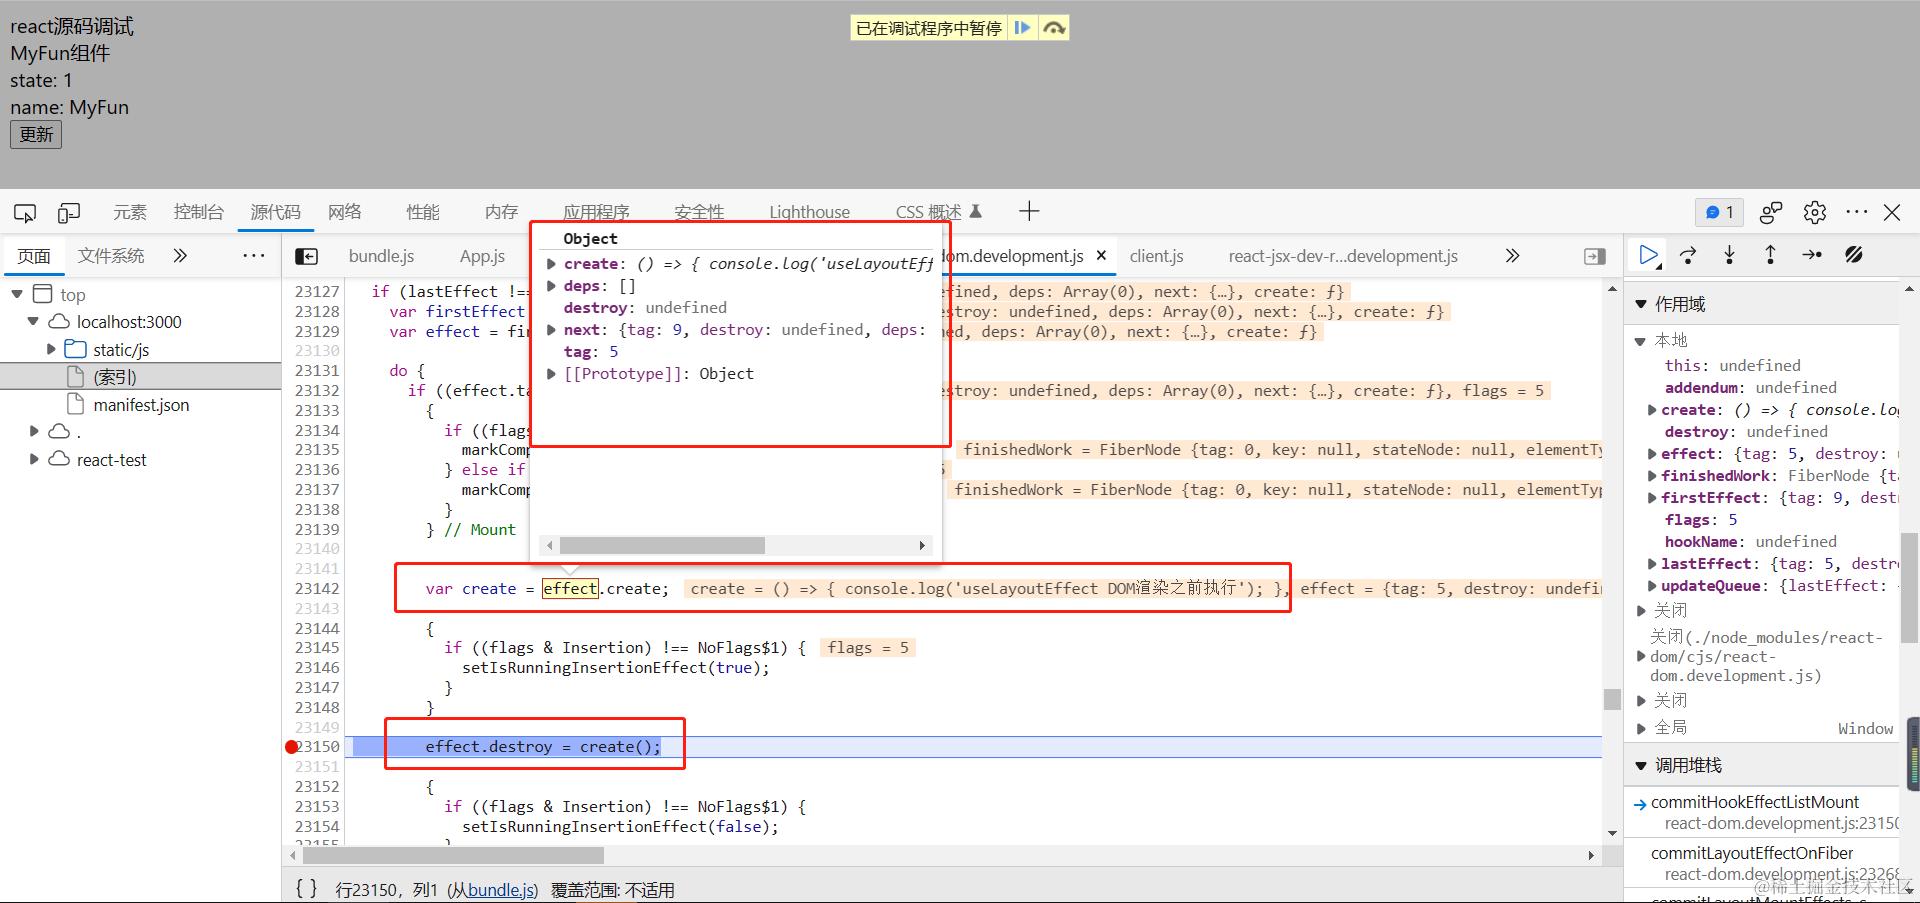Collapse the 作用域 section
Image resolution: width=1920 pixels, height=903 pixels.
click(x=1640, y=304)
